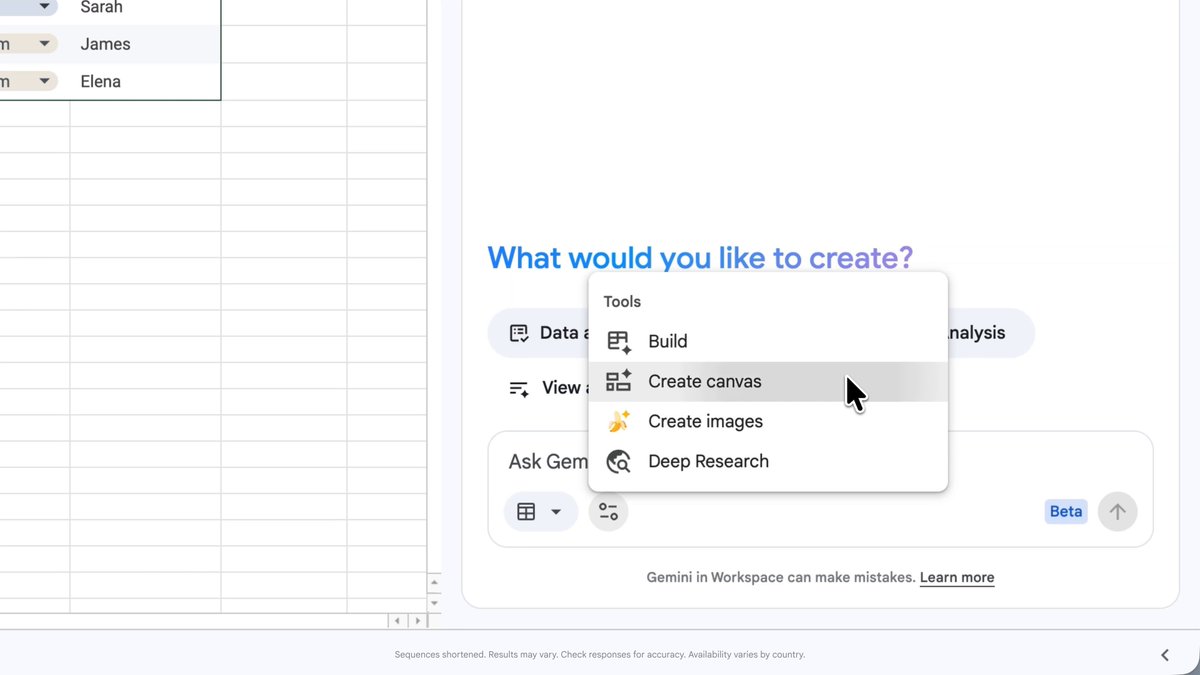Click spreadsheet vertical scroll up arrow
This screenshot has width=1200, height=675.
coord(434,581)
